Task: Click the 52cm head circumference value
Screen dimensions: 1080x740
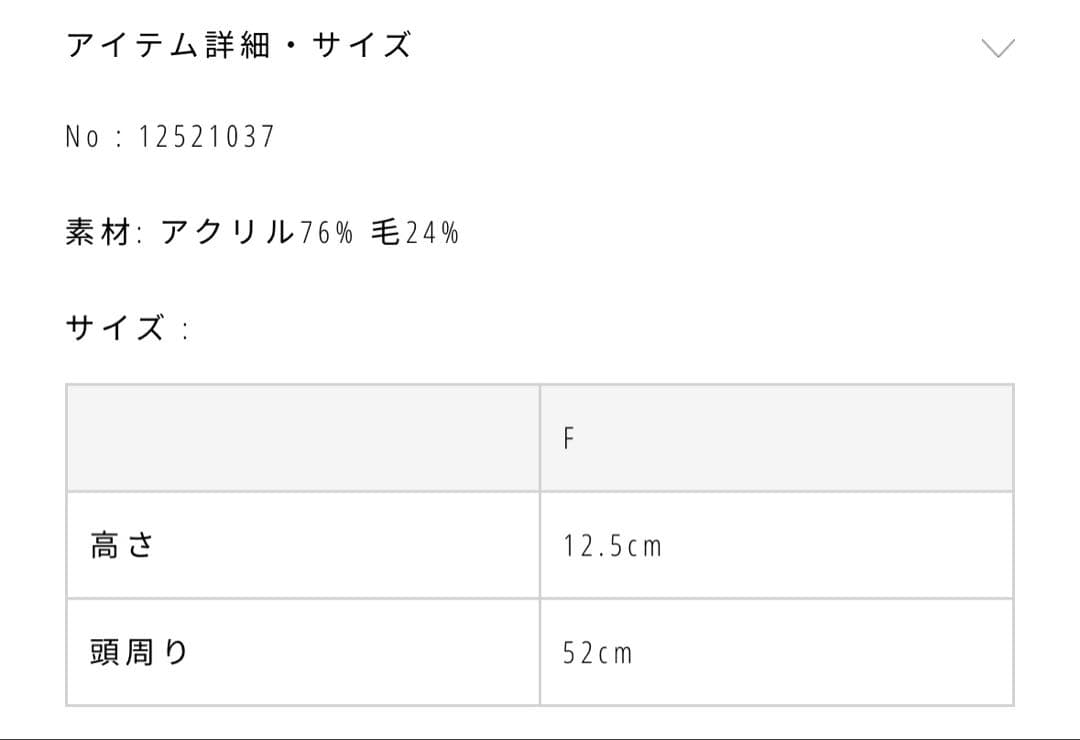Action: pyautogui.click(x=598, y=653)
